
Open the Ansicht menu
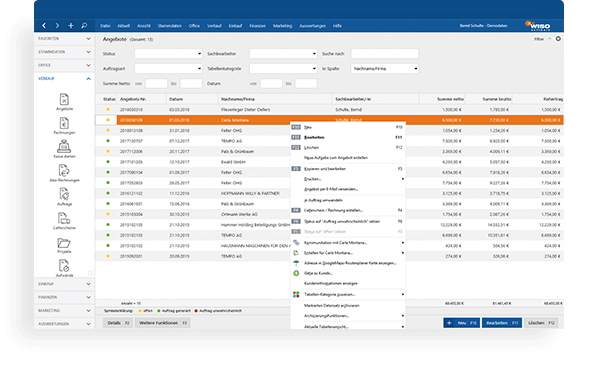click(x=144, y=26)
